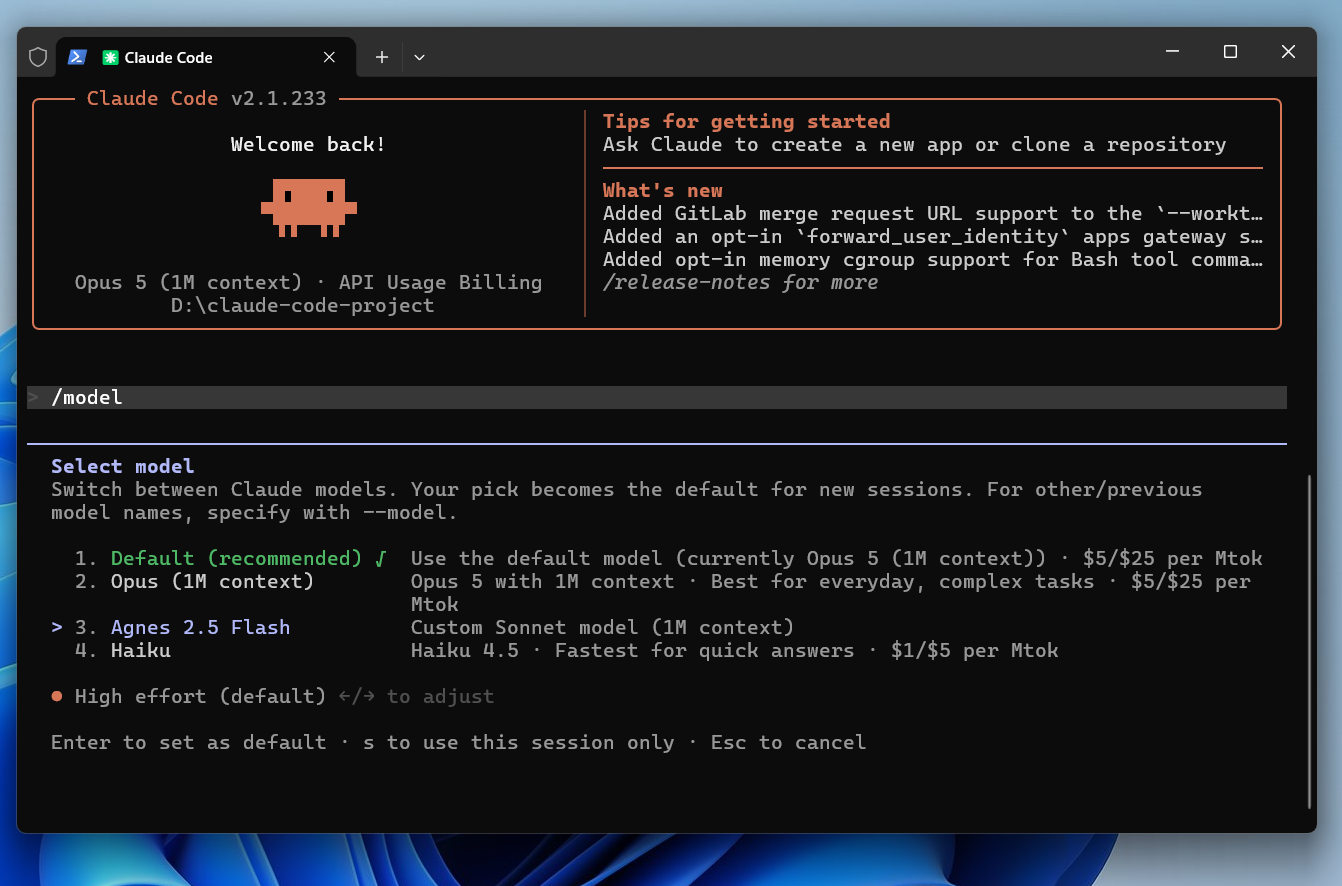Click the Esc to cancel hint
Image resolution: width=1342 pixels, height=886 pixels.
click(x=788, y=742)
